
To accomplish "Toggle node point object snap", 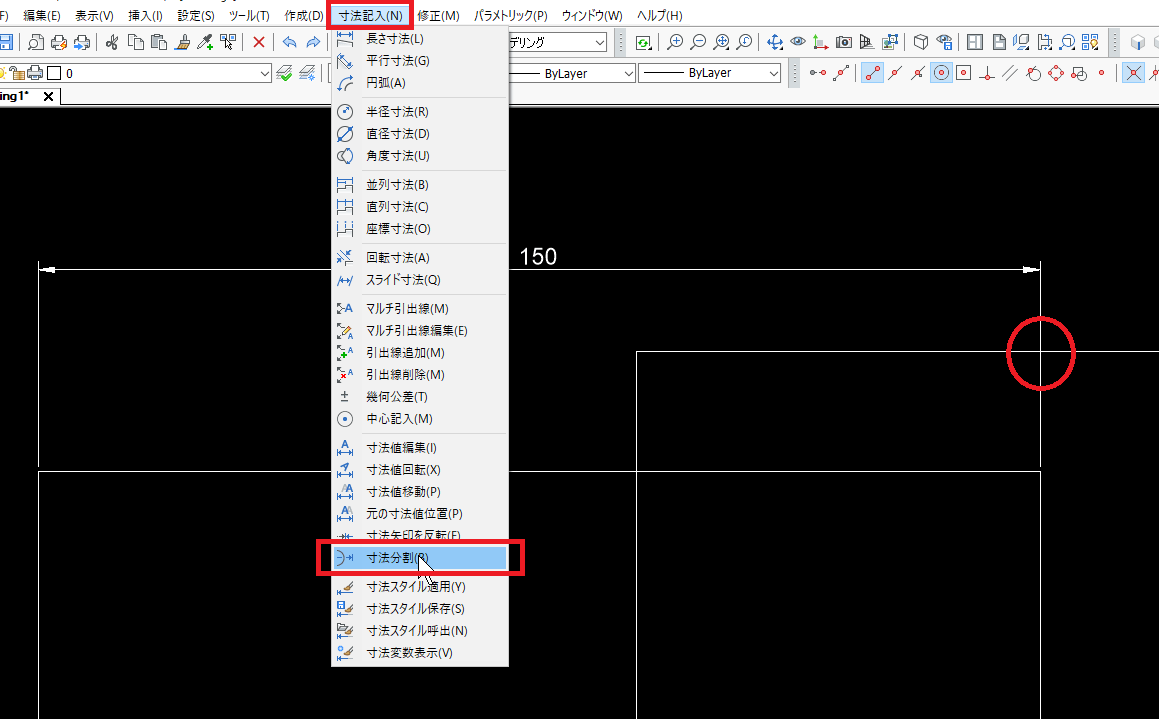I will 1101,73.
